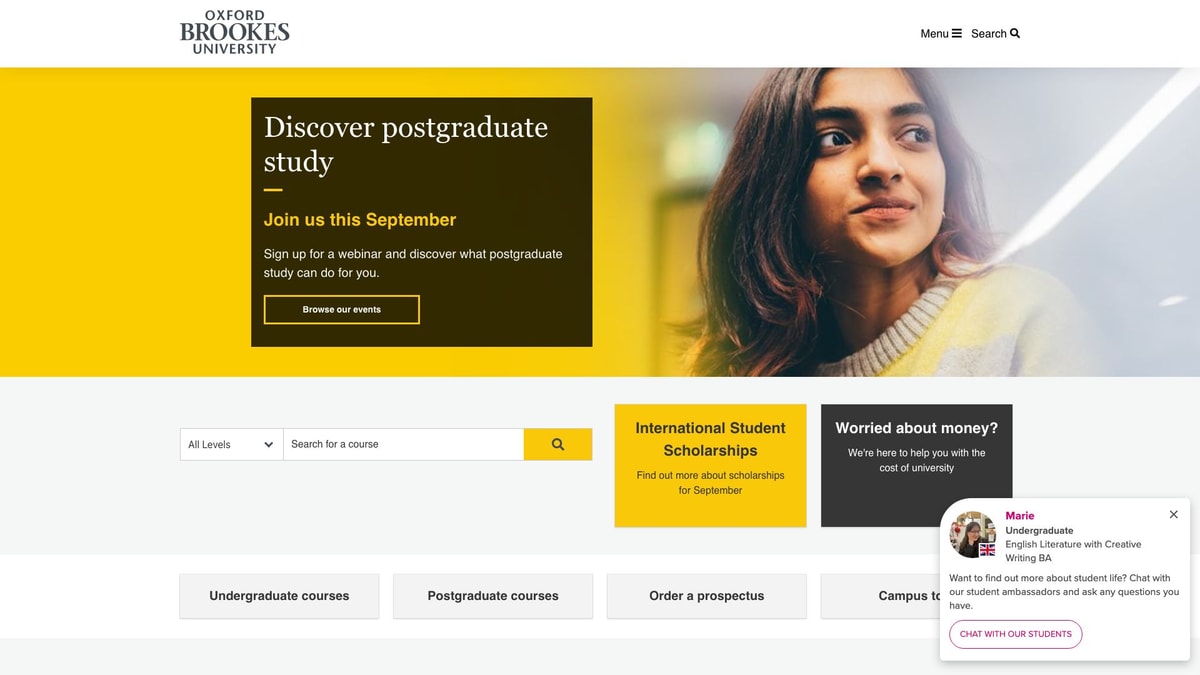Image resolution: width=1200 pixels, height=675 pixels.
Task: Click Browse our events
Action: pos(341,309)
